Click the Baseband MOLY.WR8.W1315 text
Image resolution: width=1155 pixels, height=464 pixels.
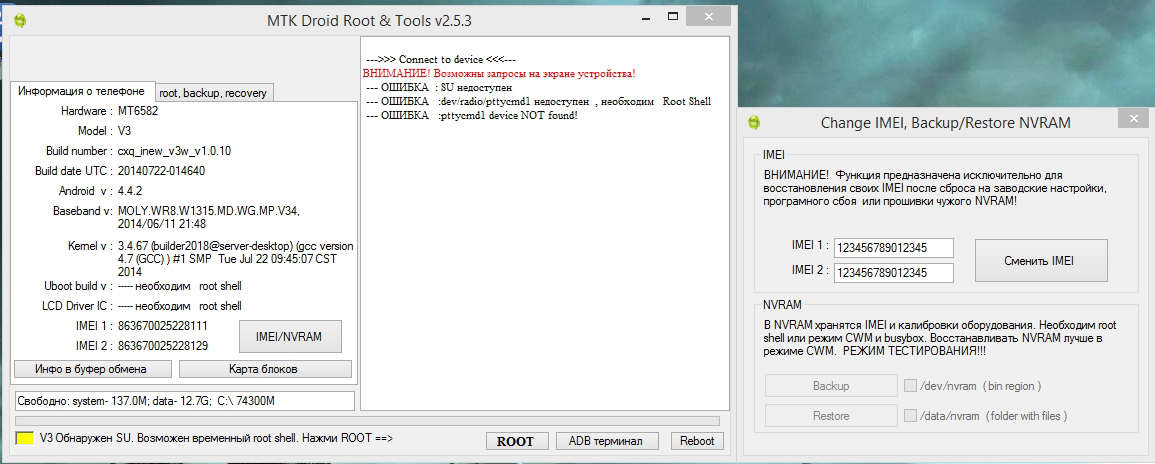pyautogui.click(x=208, y=217)
